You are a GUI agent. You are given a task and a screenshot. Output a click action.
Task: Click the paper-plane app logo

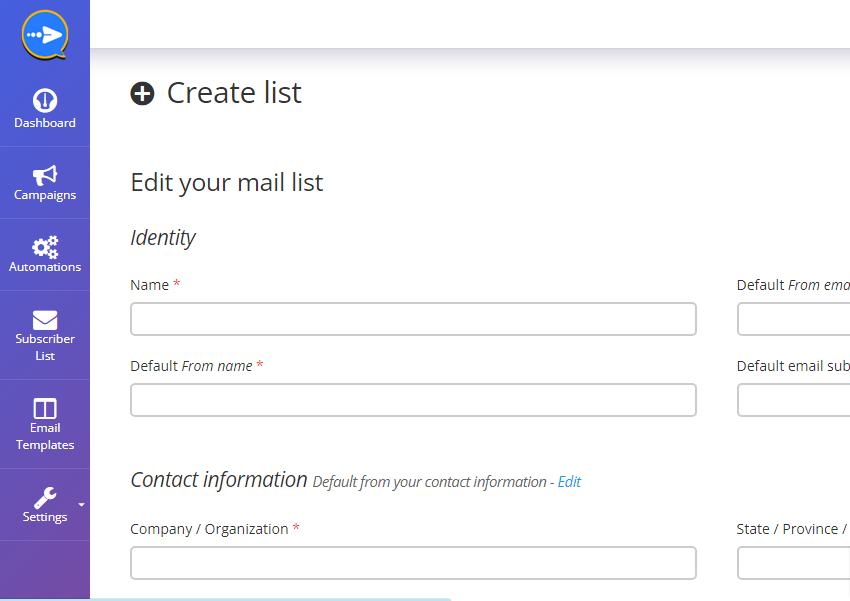45,35
